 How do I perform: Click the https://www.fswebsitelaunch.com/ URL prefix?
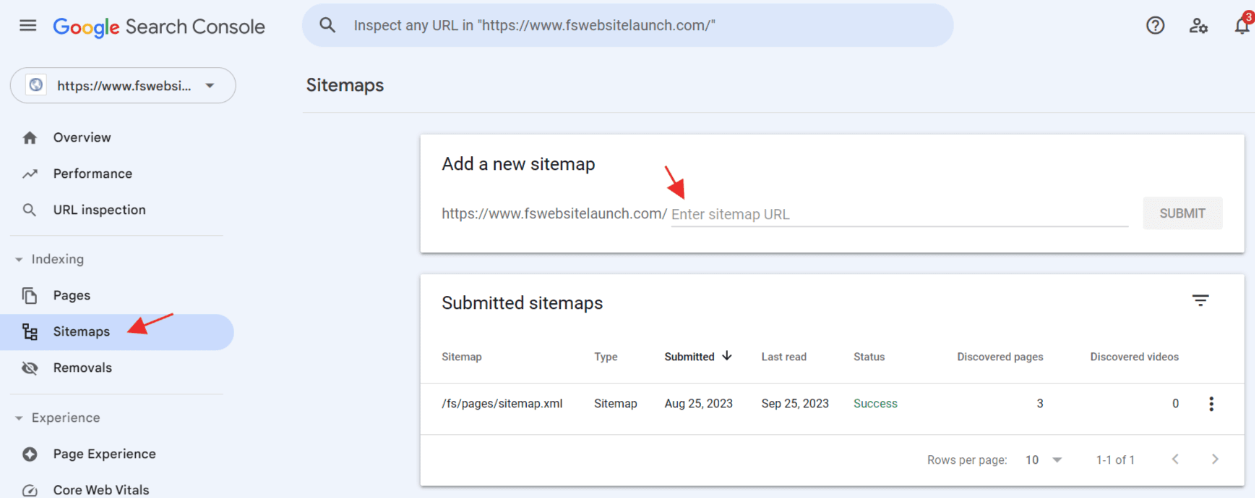[x=554, y=214]
